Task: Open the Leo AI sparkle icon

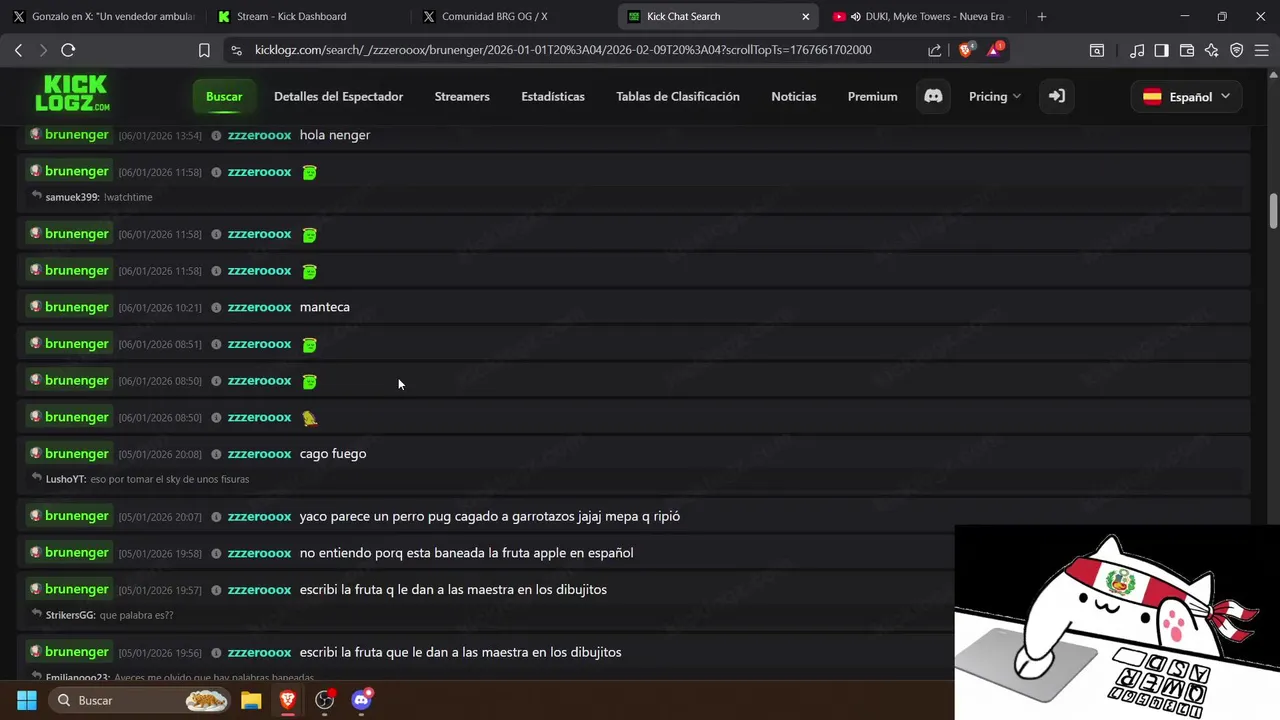Action: (1212, 50)
